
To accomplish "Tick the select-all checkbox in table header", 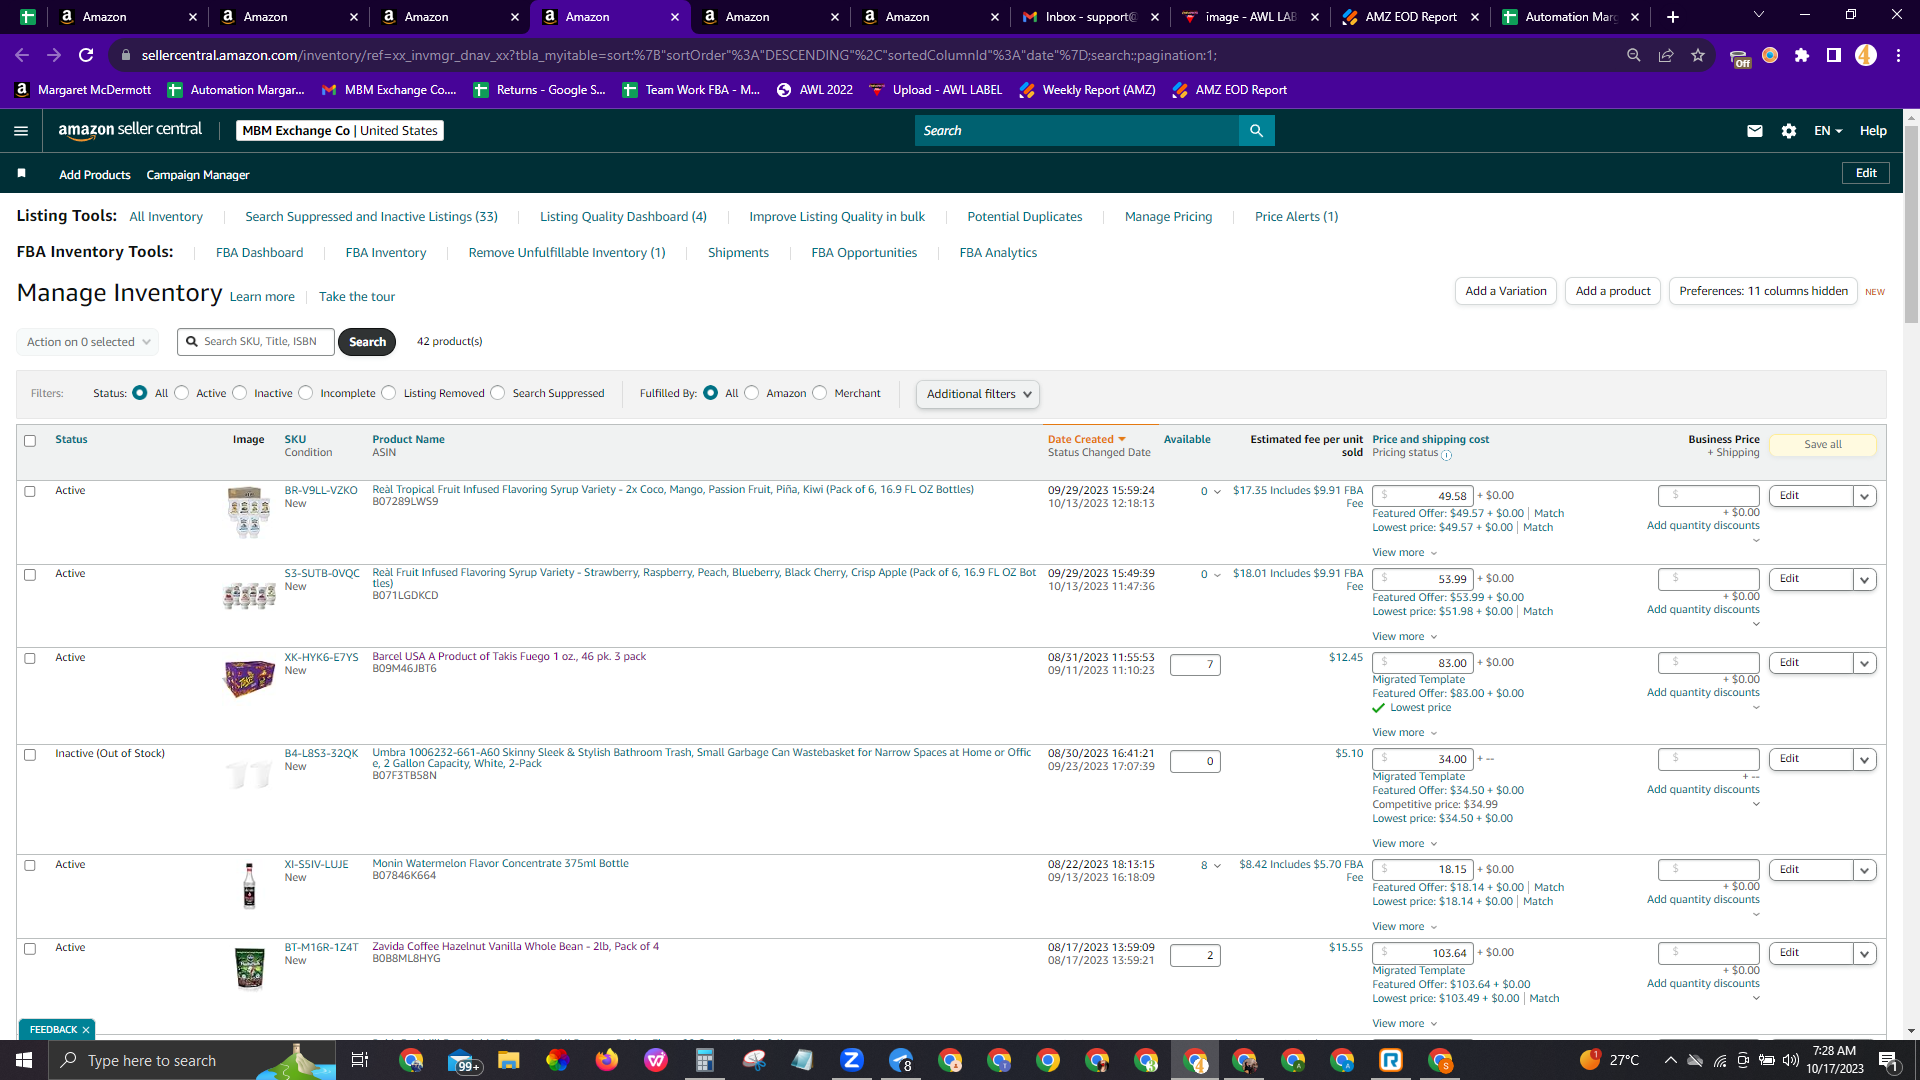I will 30,441.
